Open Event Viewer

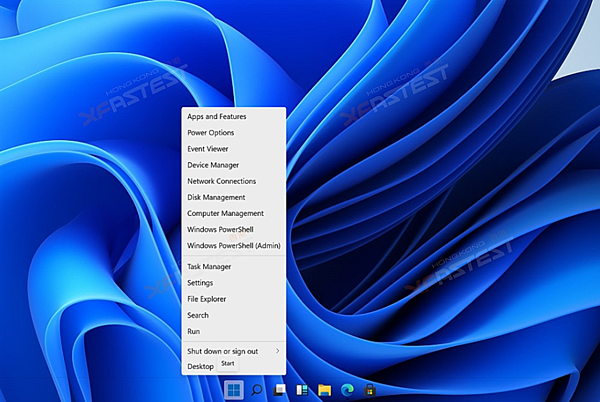[x=208, y=149]
